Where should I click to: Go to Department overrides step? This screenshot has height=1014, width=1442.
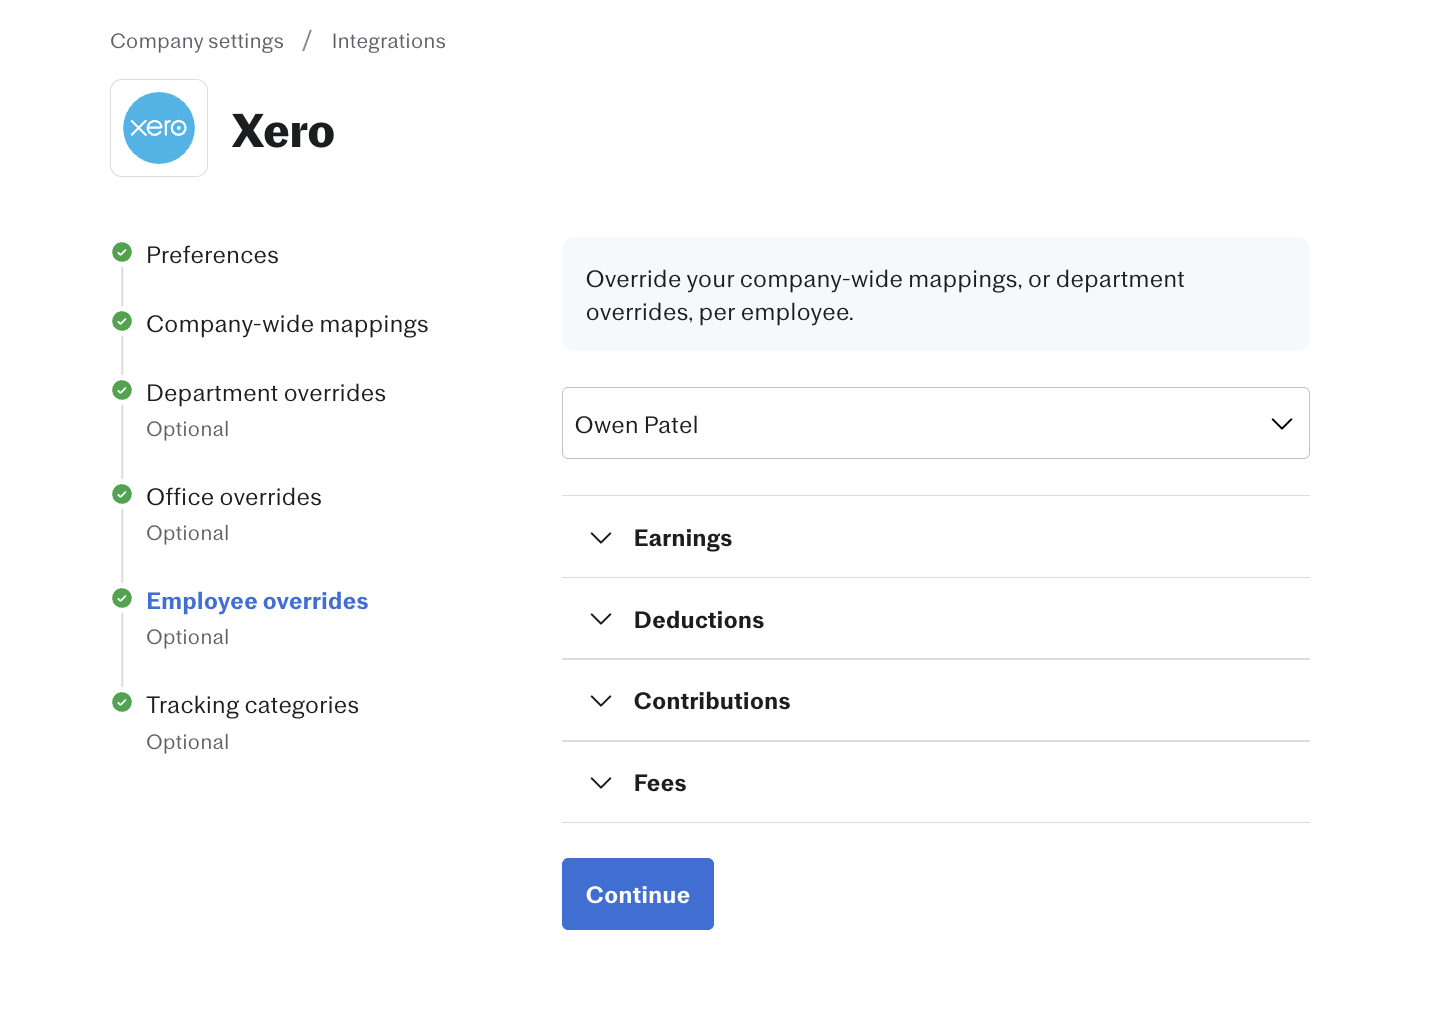click(266, 393)
